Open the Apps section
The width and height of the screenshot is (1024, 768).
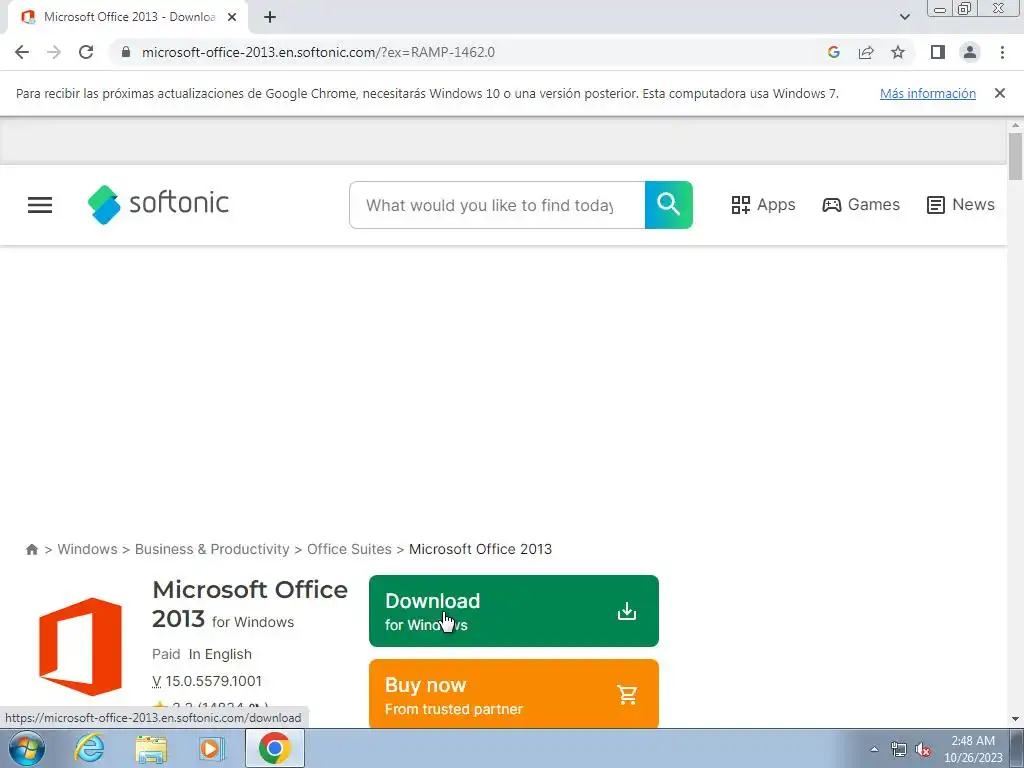[x=763, y=204]
